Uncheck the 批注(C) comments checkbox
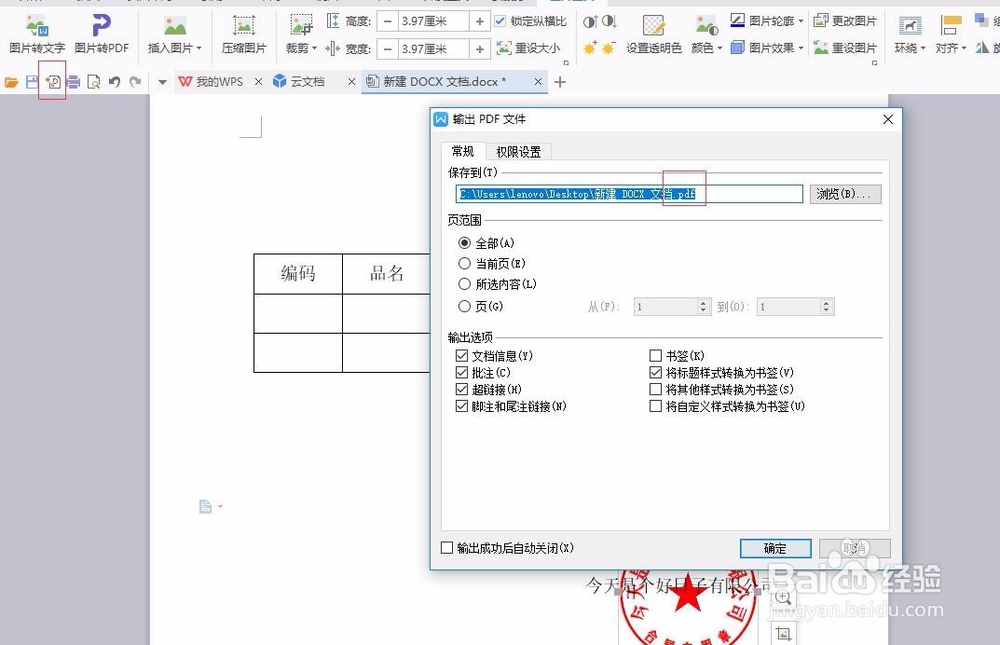The height and width of the screenshot is (645, 1000). pos(462,372)
